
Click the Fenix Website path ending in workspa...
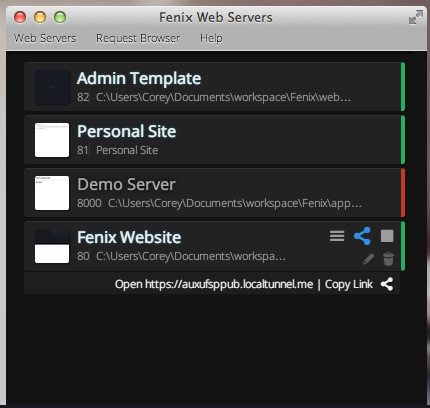point(191,256)
